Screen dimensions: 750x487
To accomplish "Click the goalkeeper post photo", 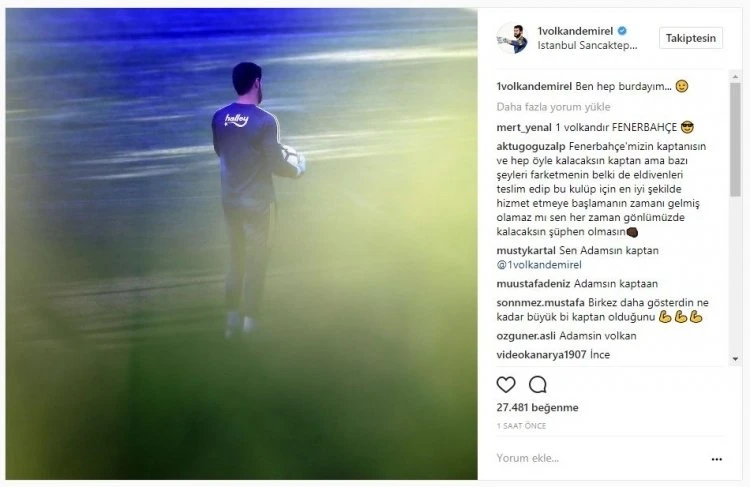I will [x=242, y=244].
